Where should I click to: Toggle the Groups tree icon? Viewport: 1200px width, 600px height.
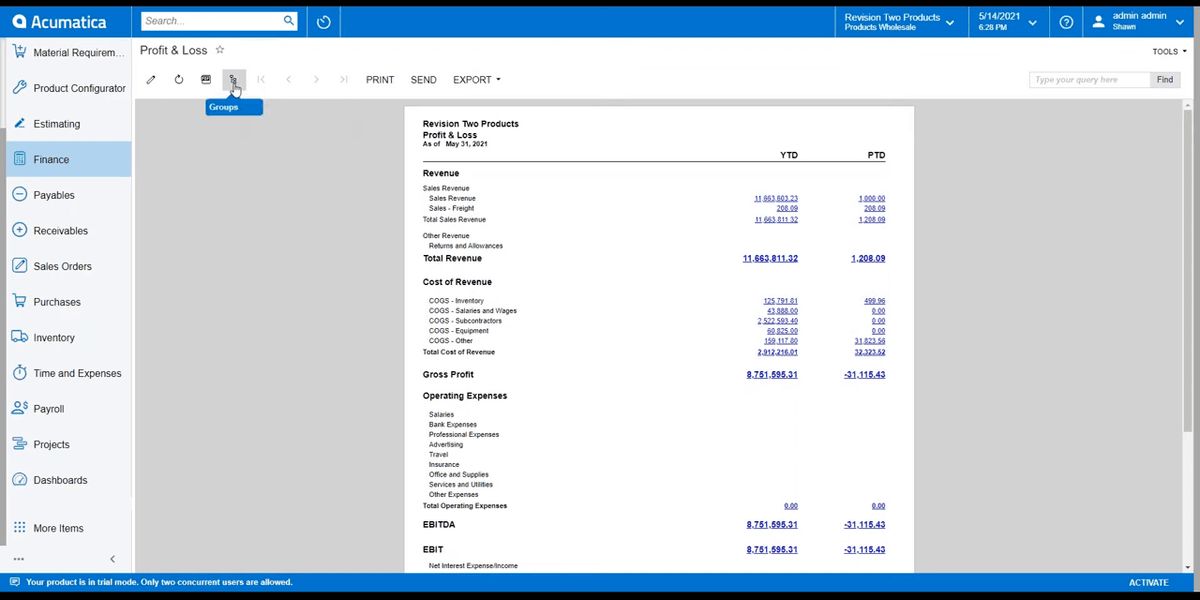pos(233,79)
